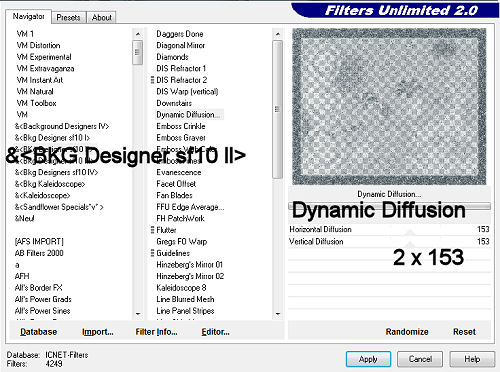Screen dimensions: 500x372
Task: Reset the filter settings
Action: tap(464, 332)
